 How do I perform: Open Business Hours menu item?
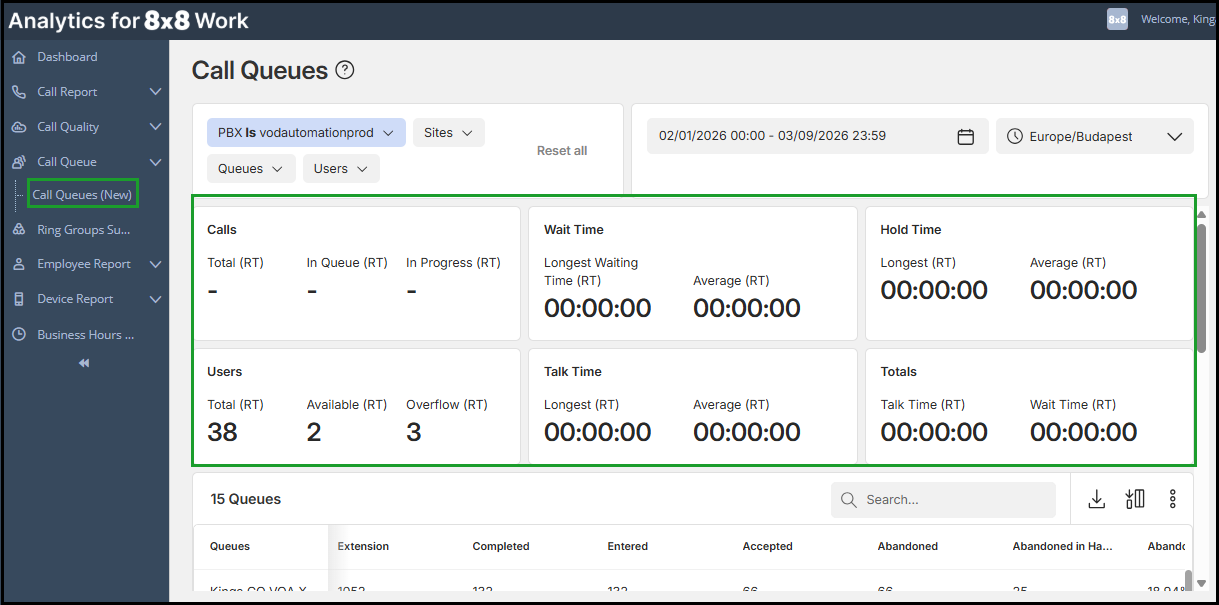click(85, 335)
